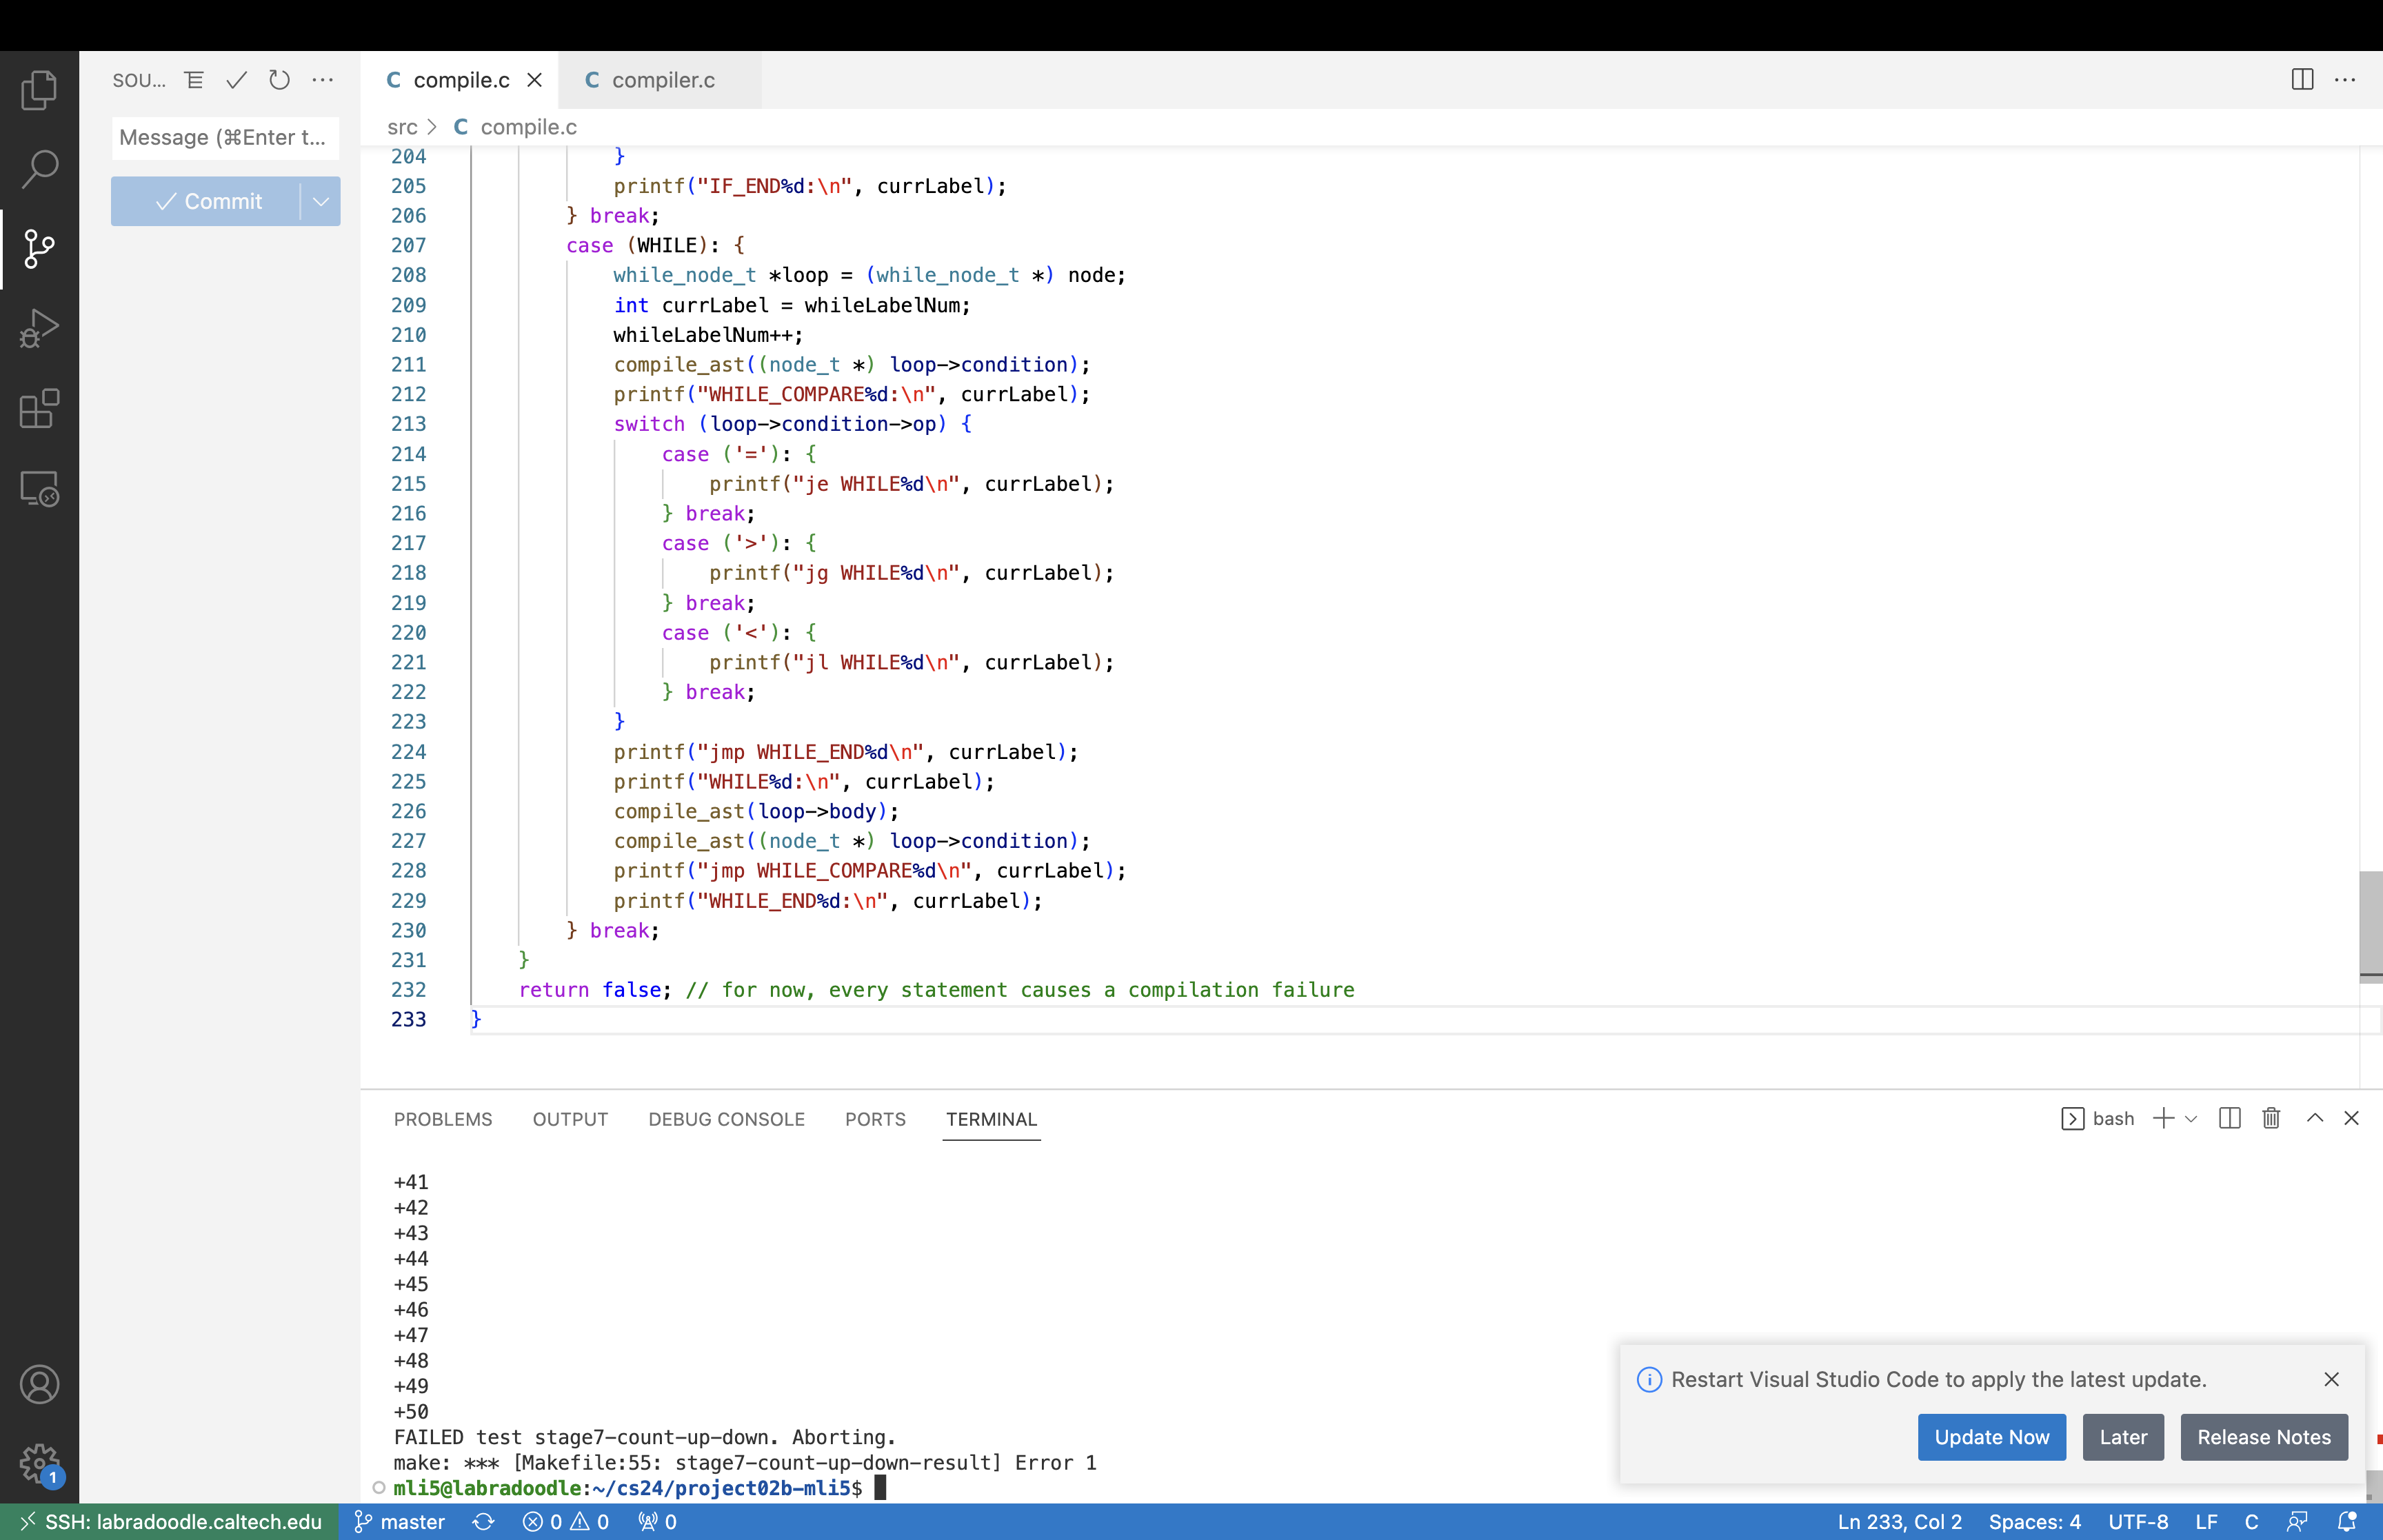This screenshot has width=2383, height=1540.
Task: Click the commit message input field
Action: tap(224, 137)
